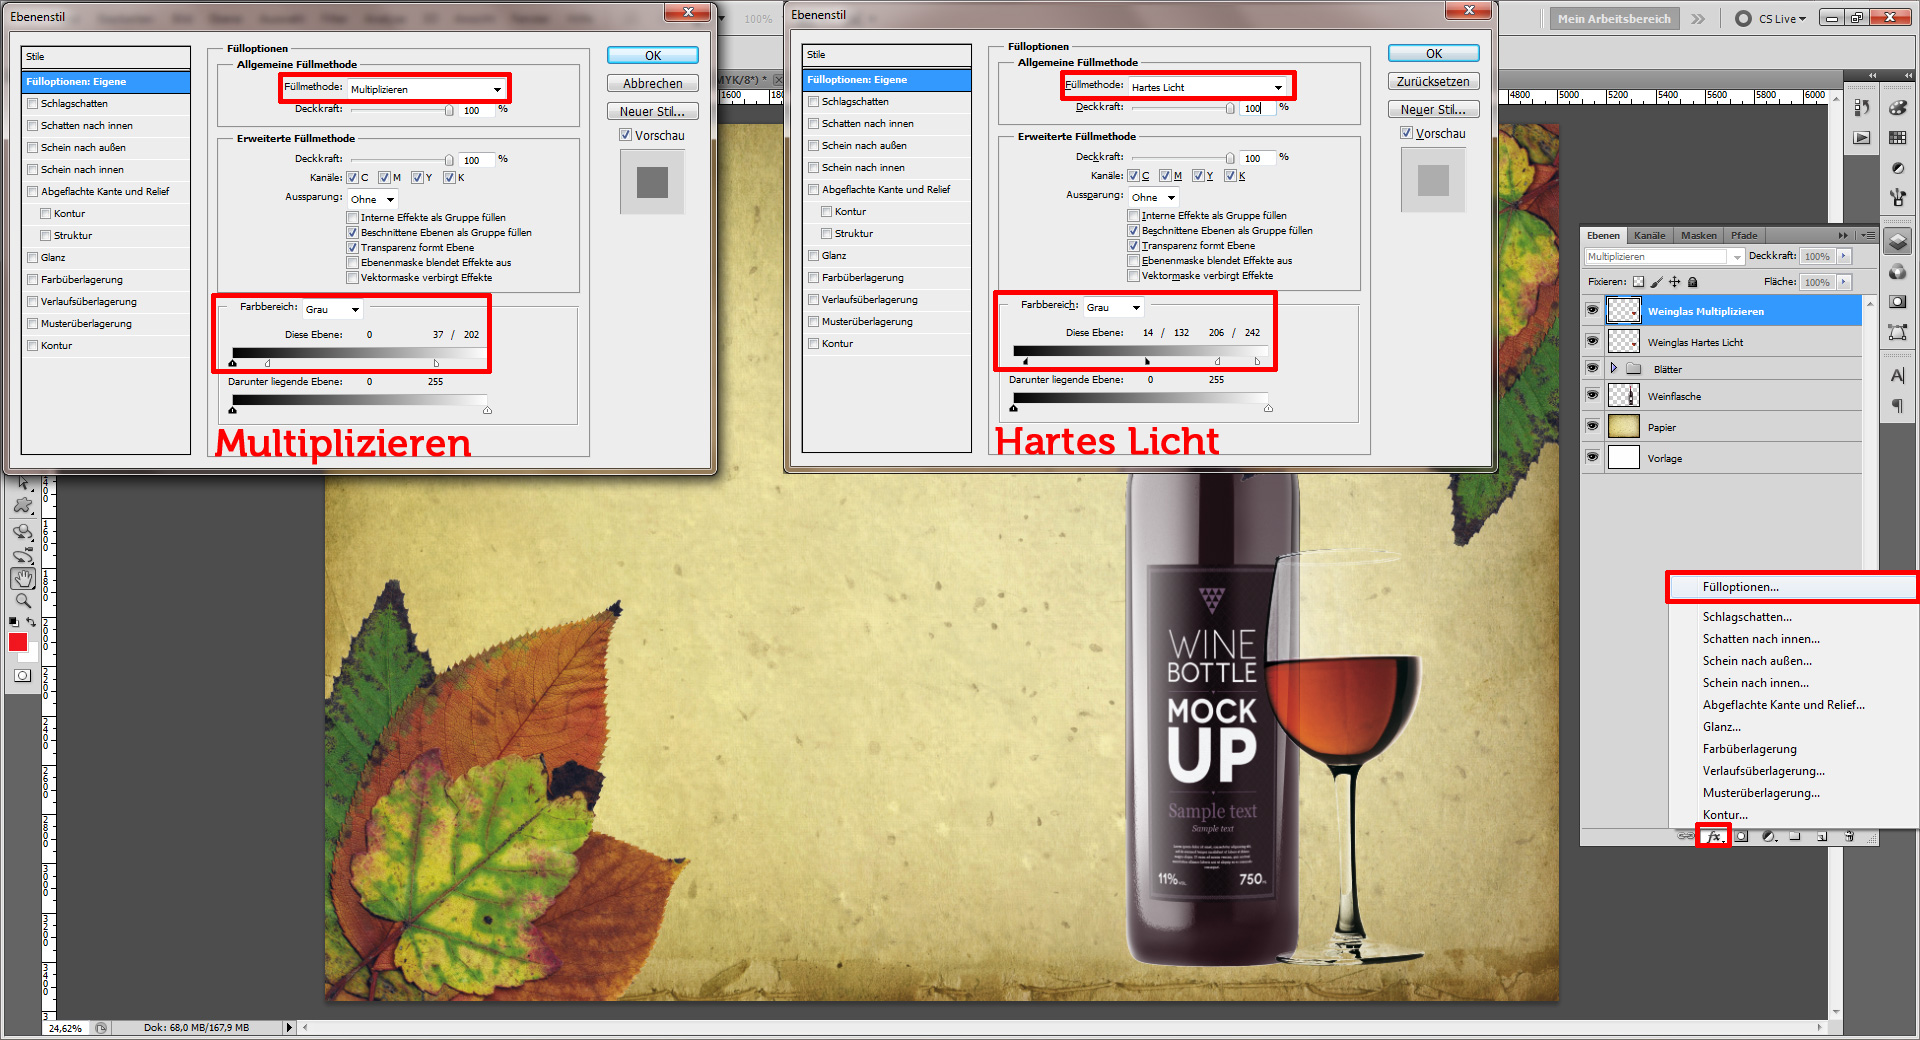Choose Verlaufsüberlagerung in the context menu
This screenshot has width=1920, height=1040.
1764,771
